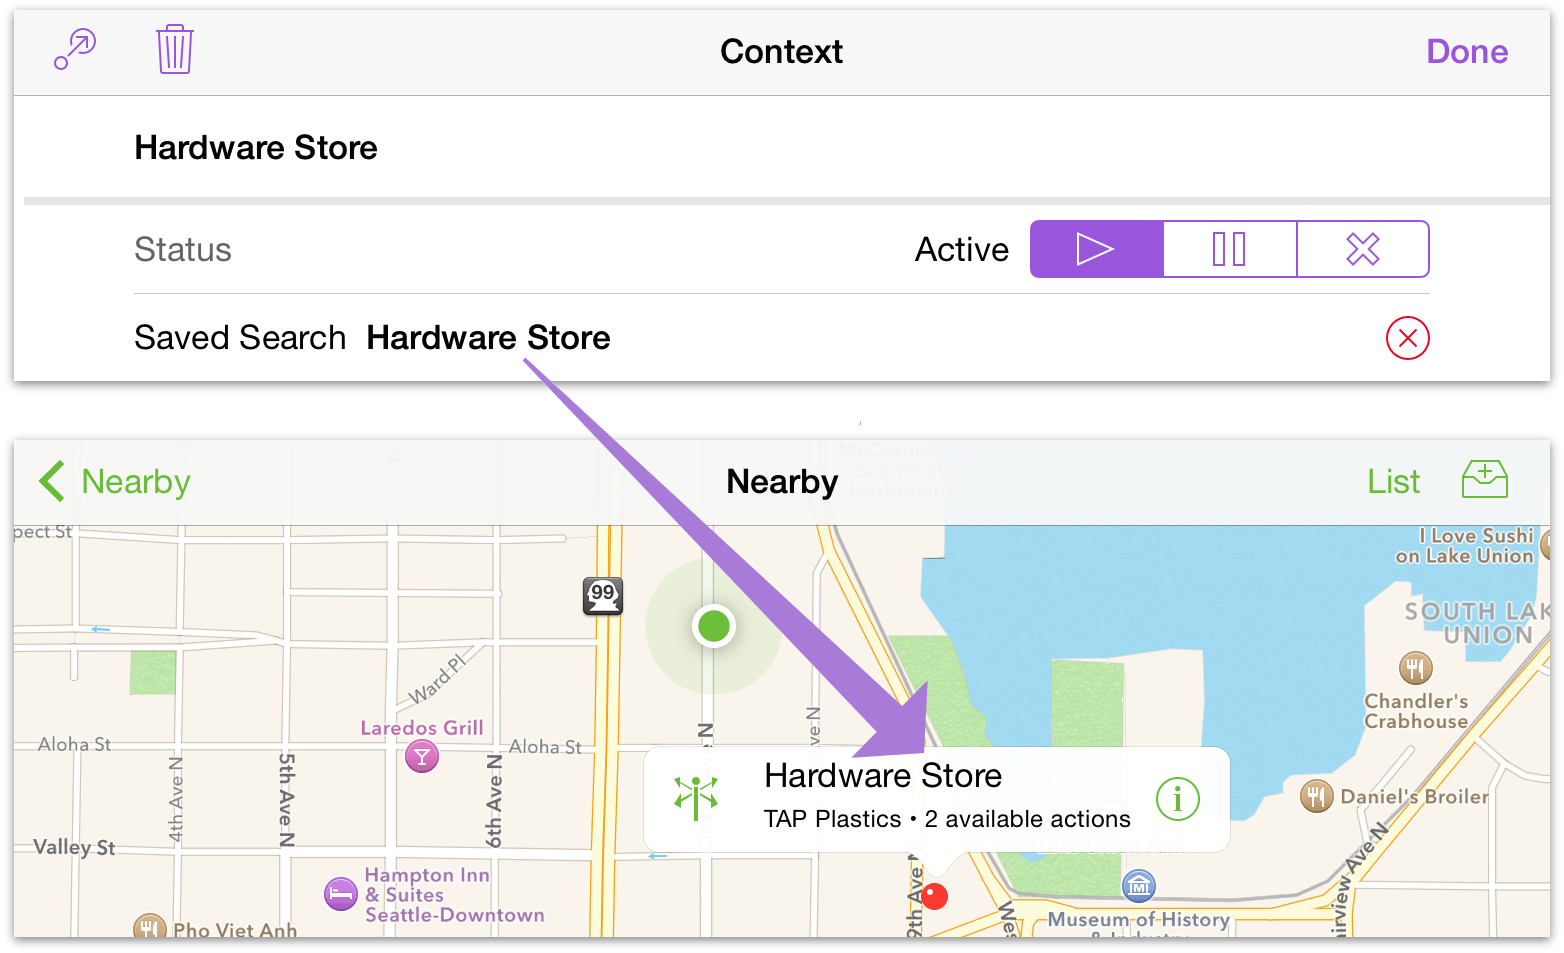Open the new inbox item icon

(1484, 480)
